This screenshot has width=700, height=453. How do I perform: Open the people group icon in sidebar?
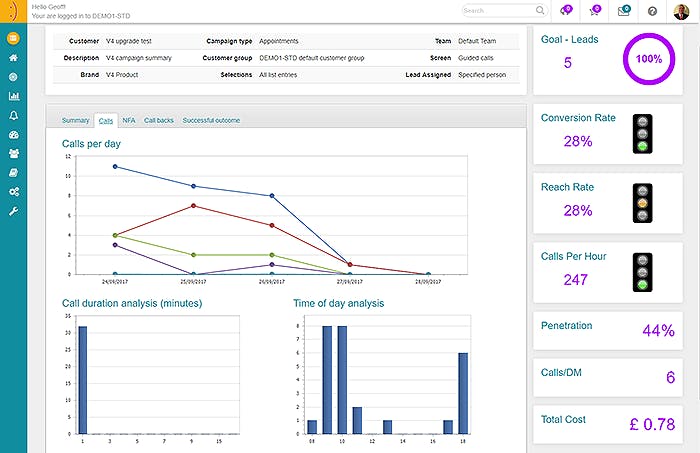click(x=13, y=154)
